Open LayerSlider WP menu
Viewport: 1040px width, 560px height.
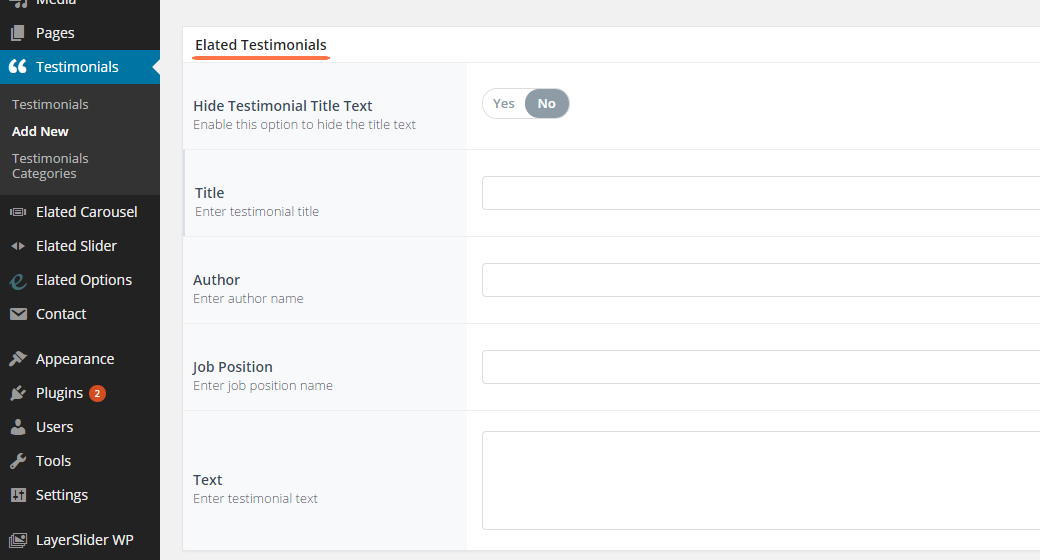tap(84, 540)
